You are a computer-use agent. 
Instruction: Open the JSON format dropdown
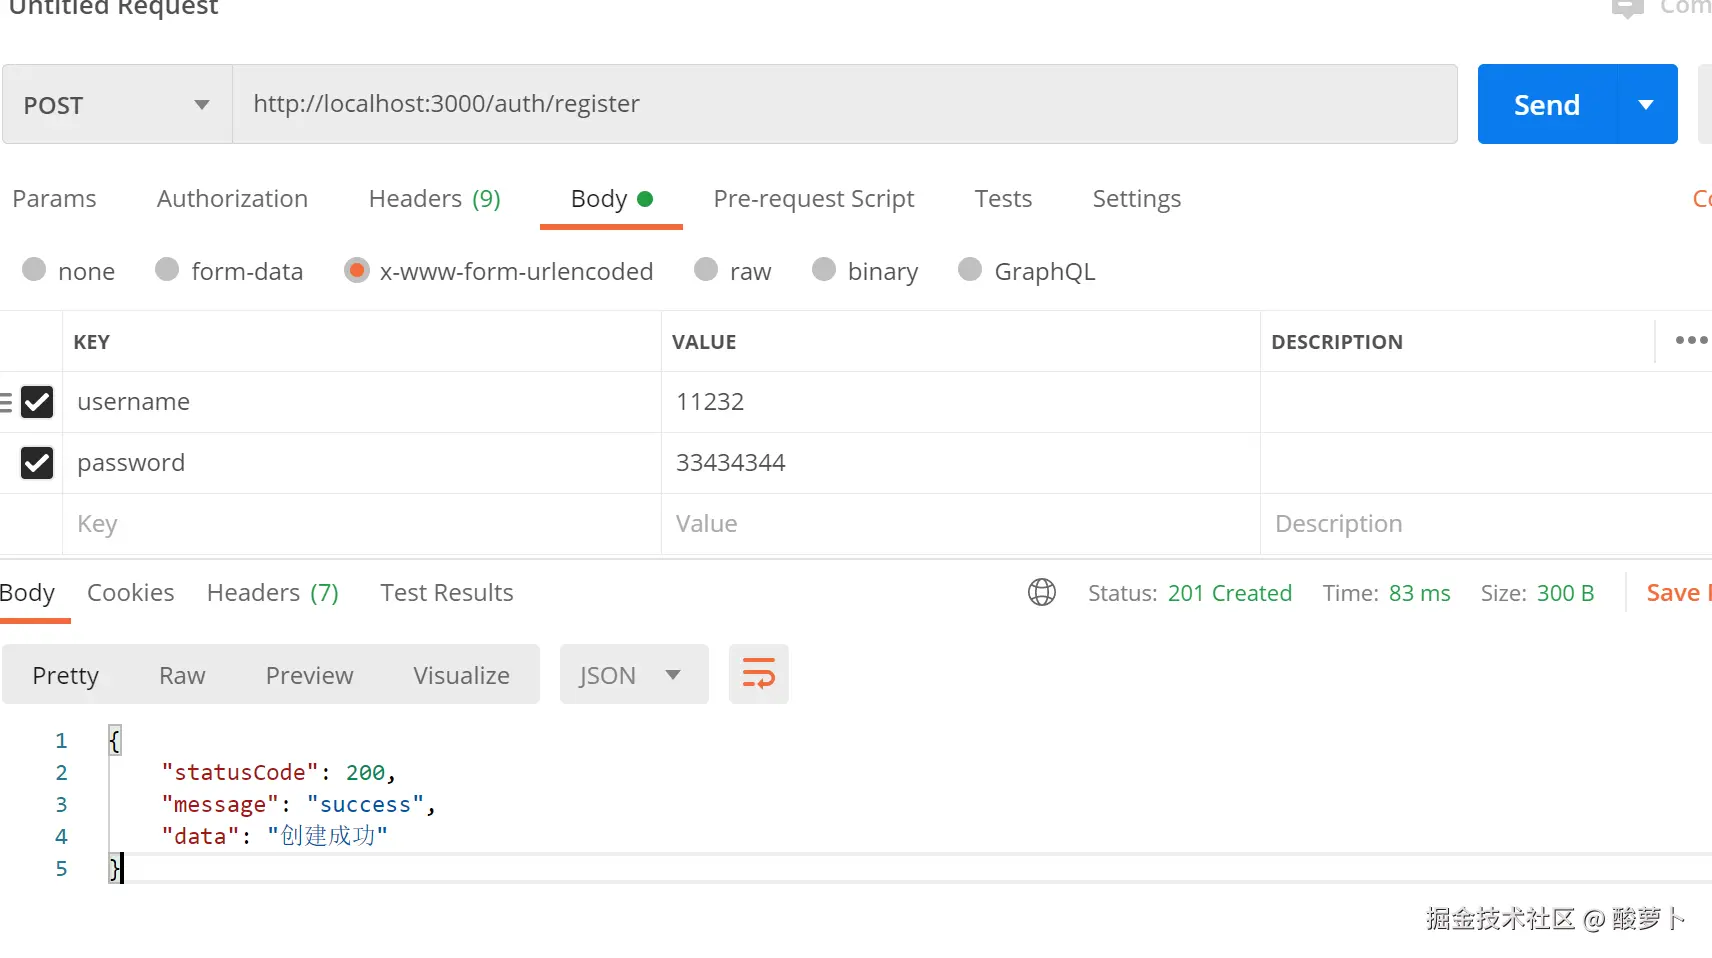click(x=634, y=674)
